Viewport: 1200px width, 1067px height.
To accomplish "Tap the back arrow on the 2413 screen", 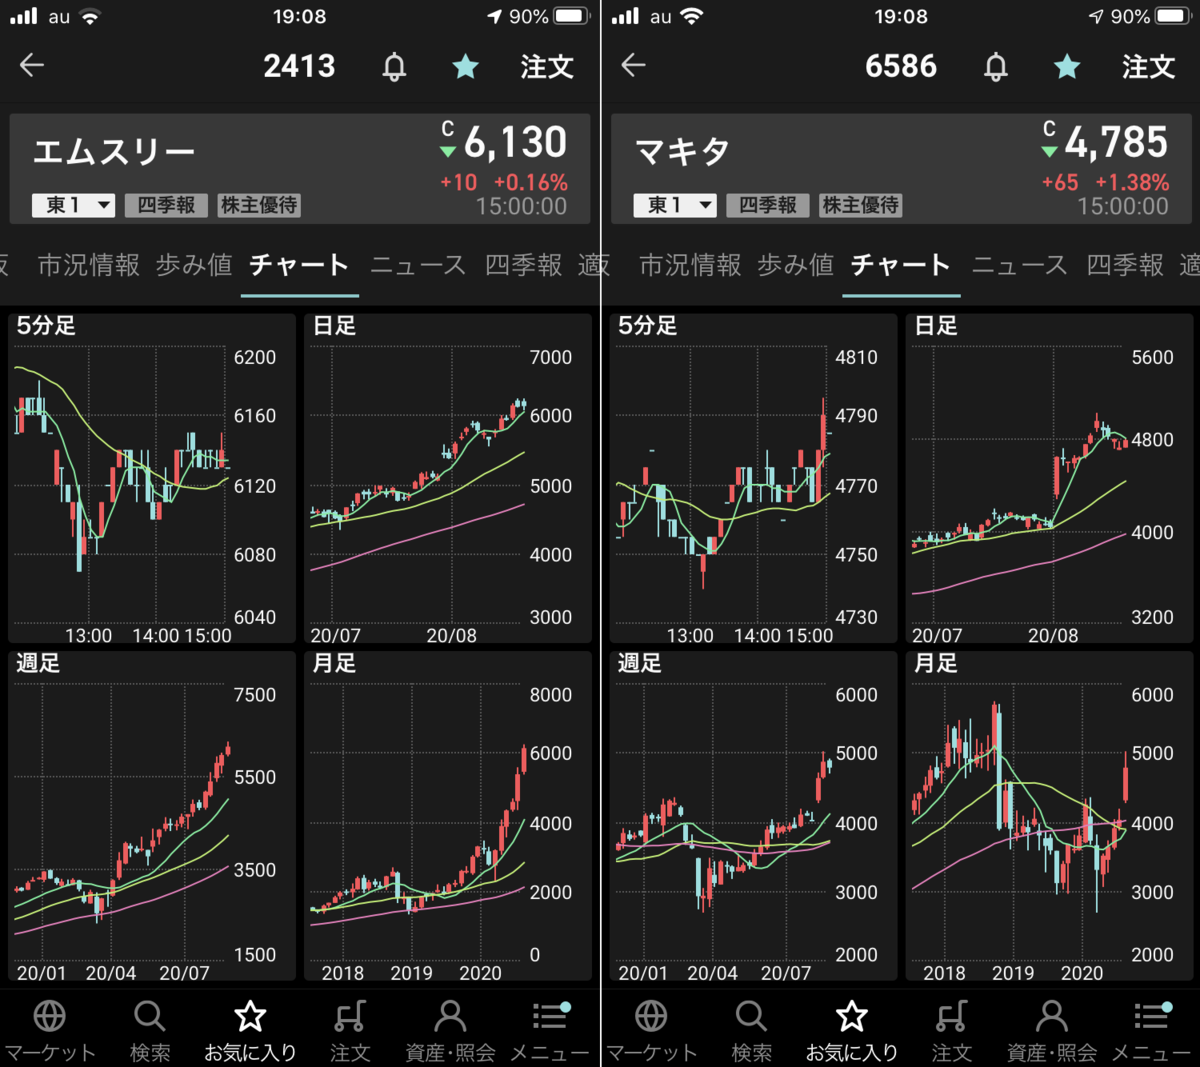I will pos(32,66).
